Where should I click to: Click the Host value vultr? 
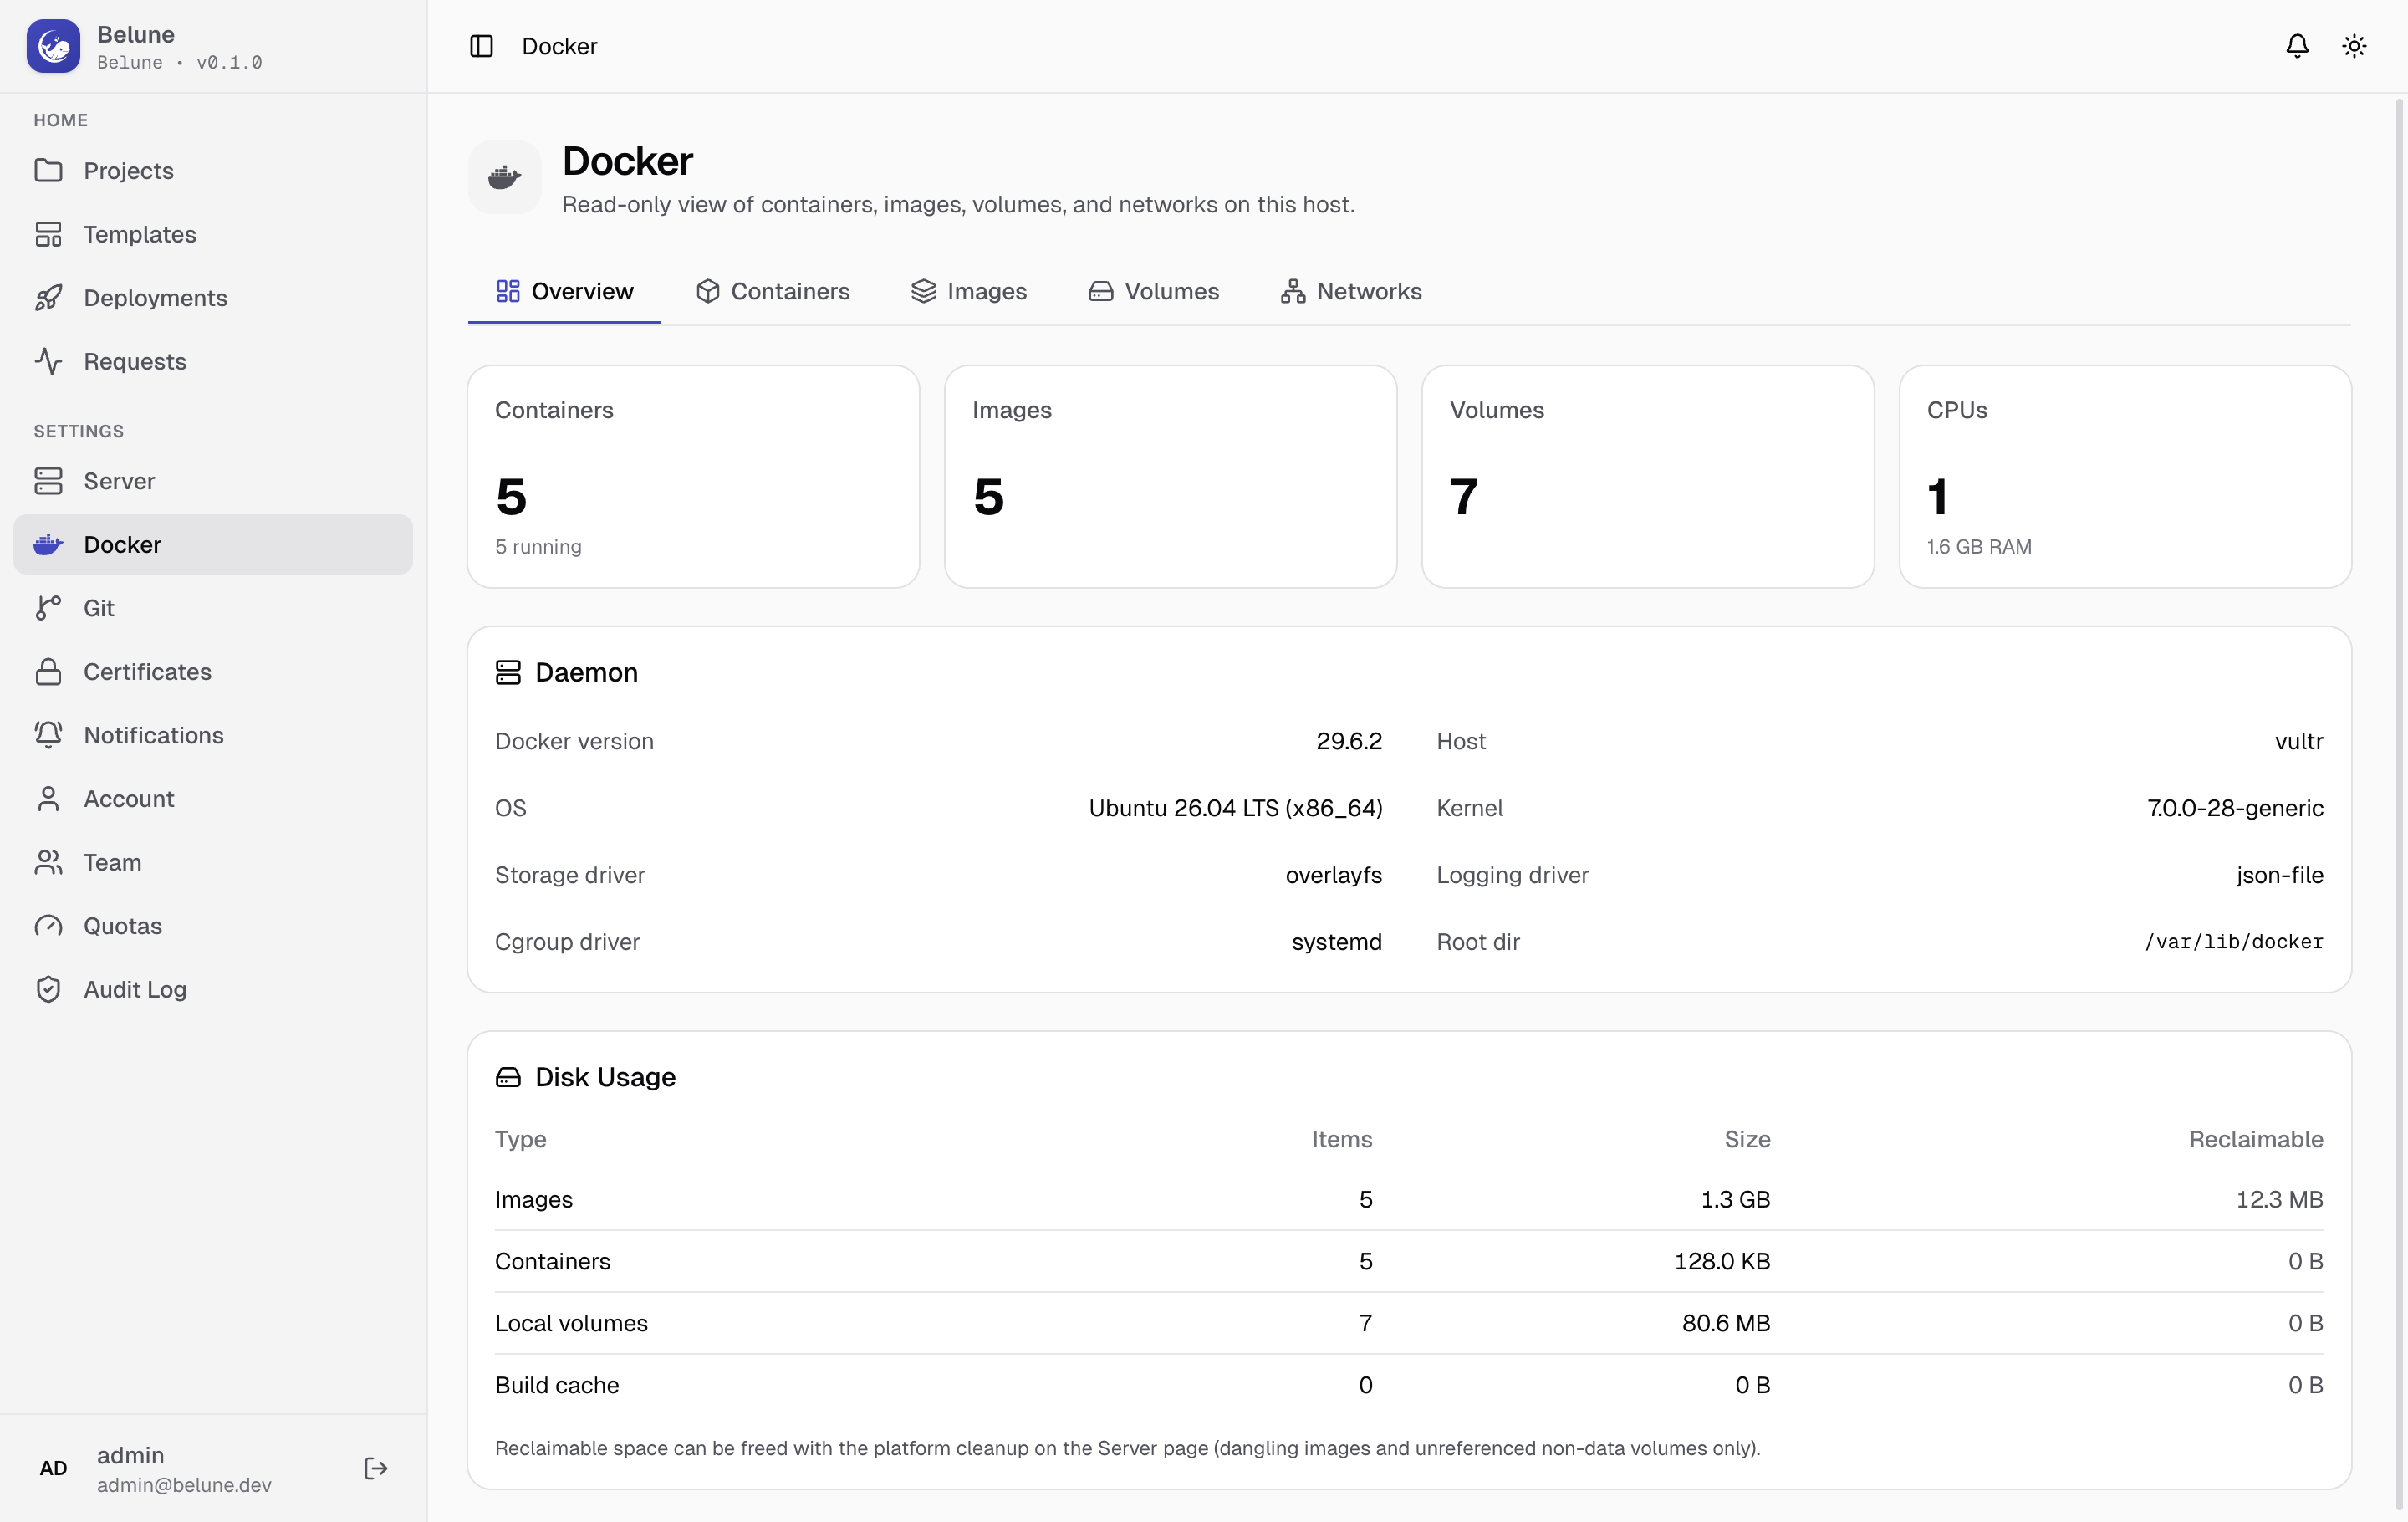point(2299,741)
